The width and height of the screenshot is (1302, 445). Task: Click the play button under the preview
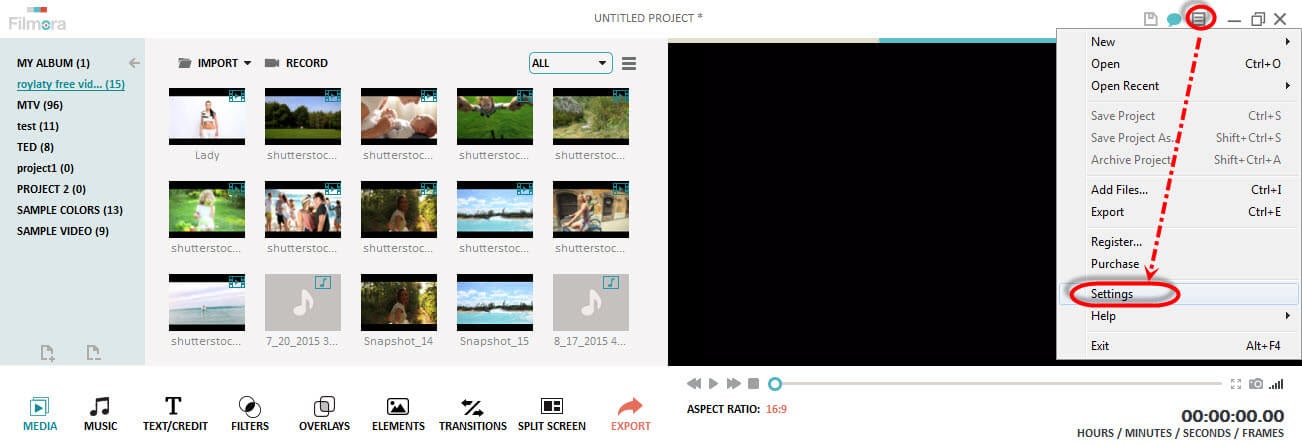click(x=713, y=384)
